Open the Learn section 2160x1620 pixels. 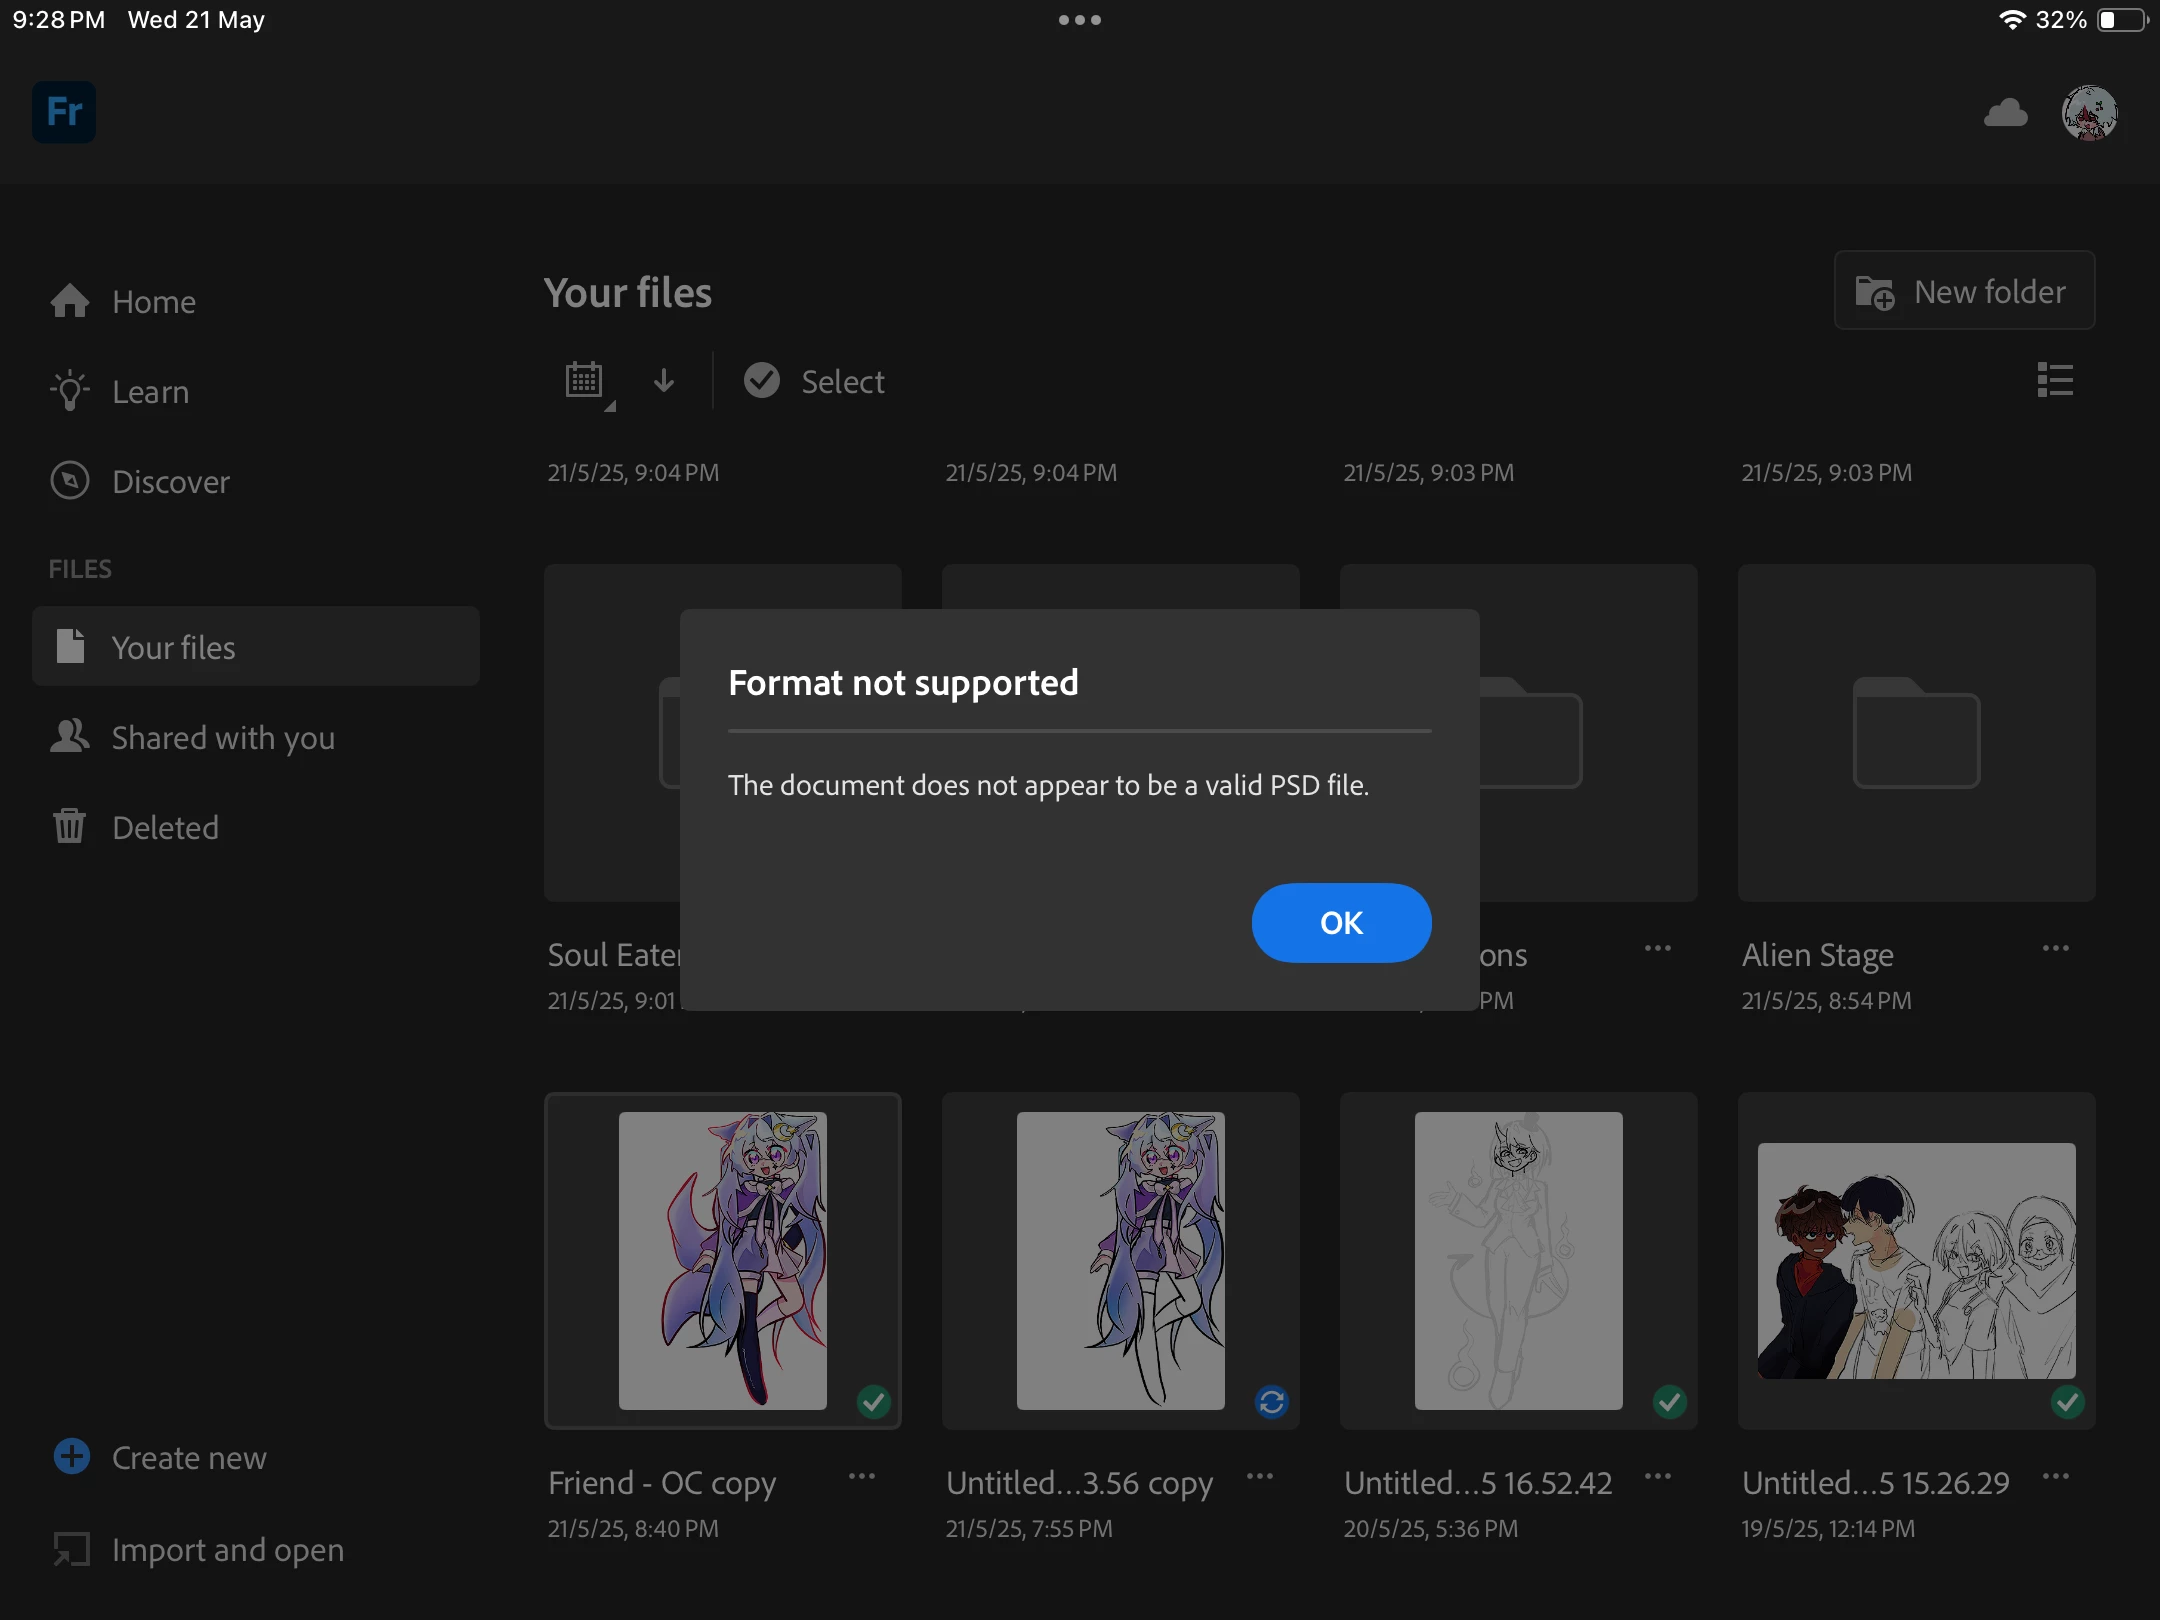[150, 391]
